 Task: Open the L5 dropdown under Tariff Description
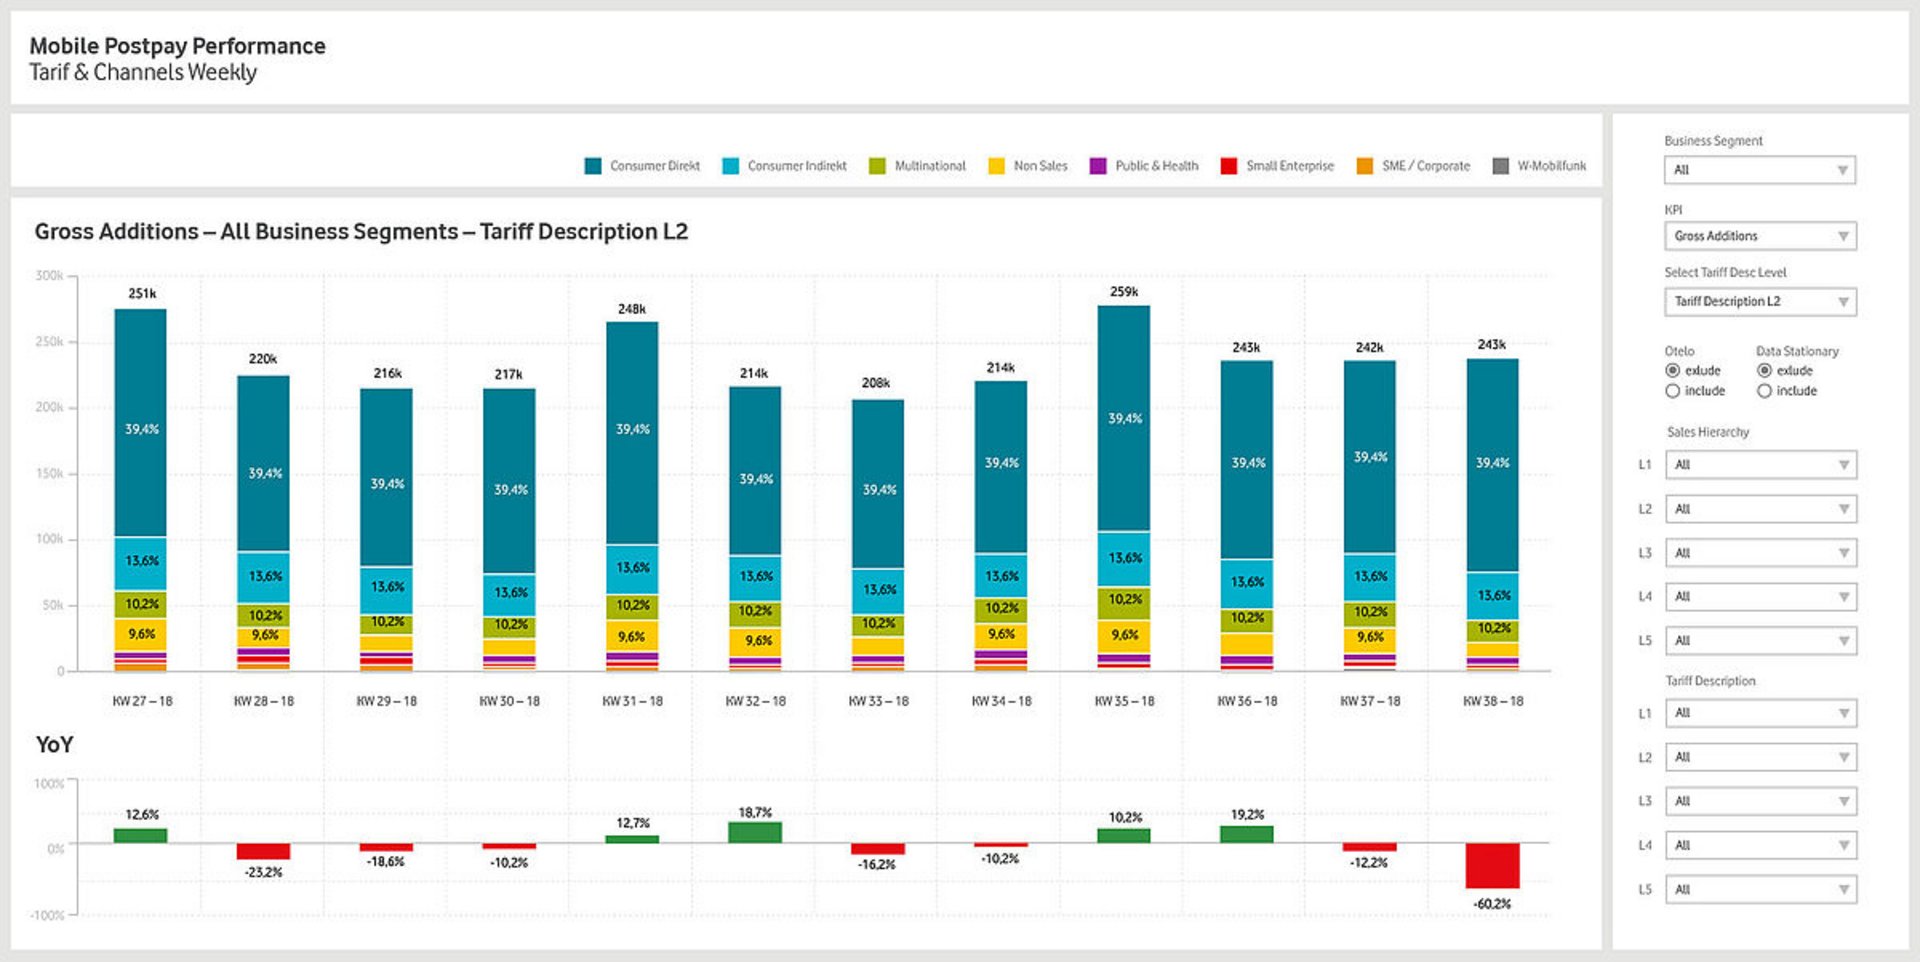click(1759, 890)
